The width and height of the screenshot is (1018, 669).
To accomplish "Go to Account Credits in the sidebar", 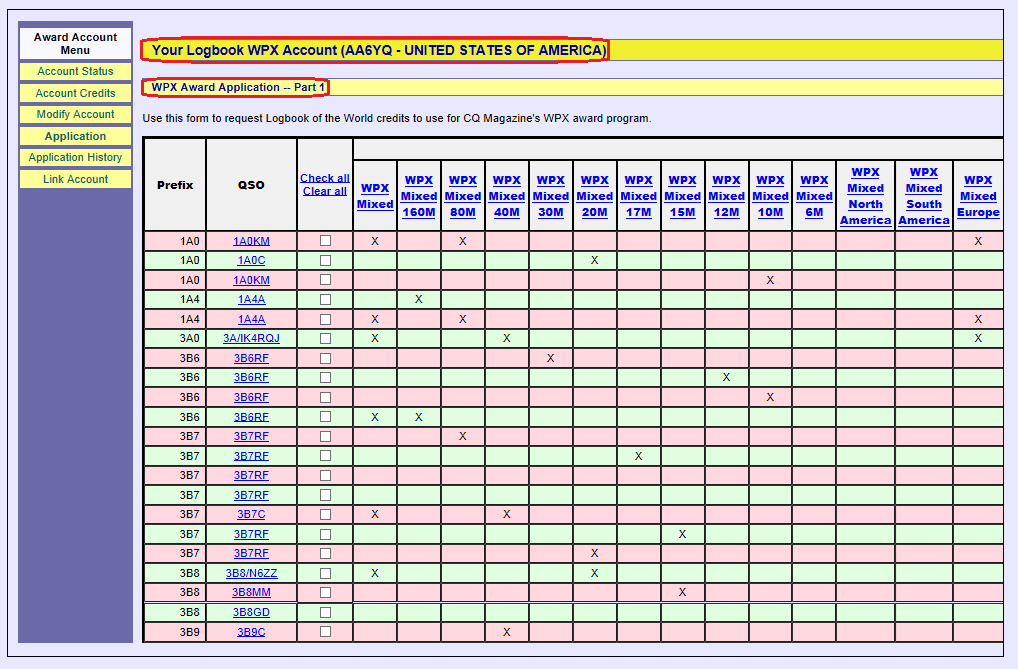I will 75,93.
